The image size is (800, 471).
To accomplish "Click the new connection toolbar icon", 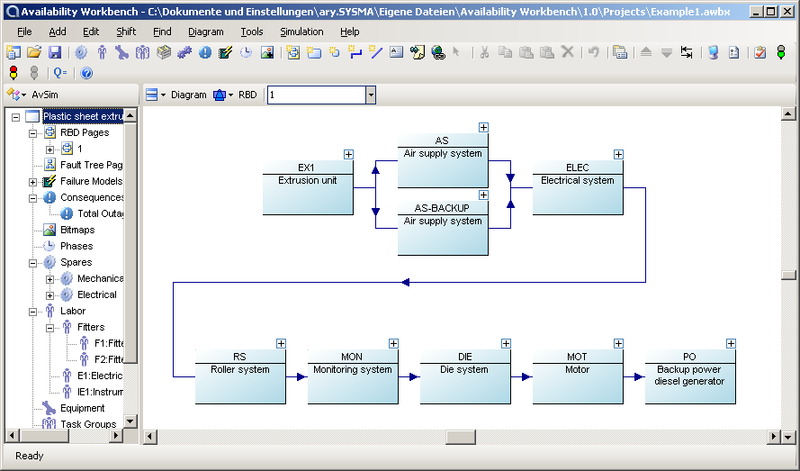I will coord(355,52).
